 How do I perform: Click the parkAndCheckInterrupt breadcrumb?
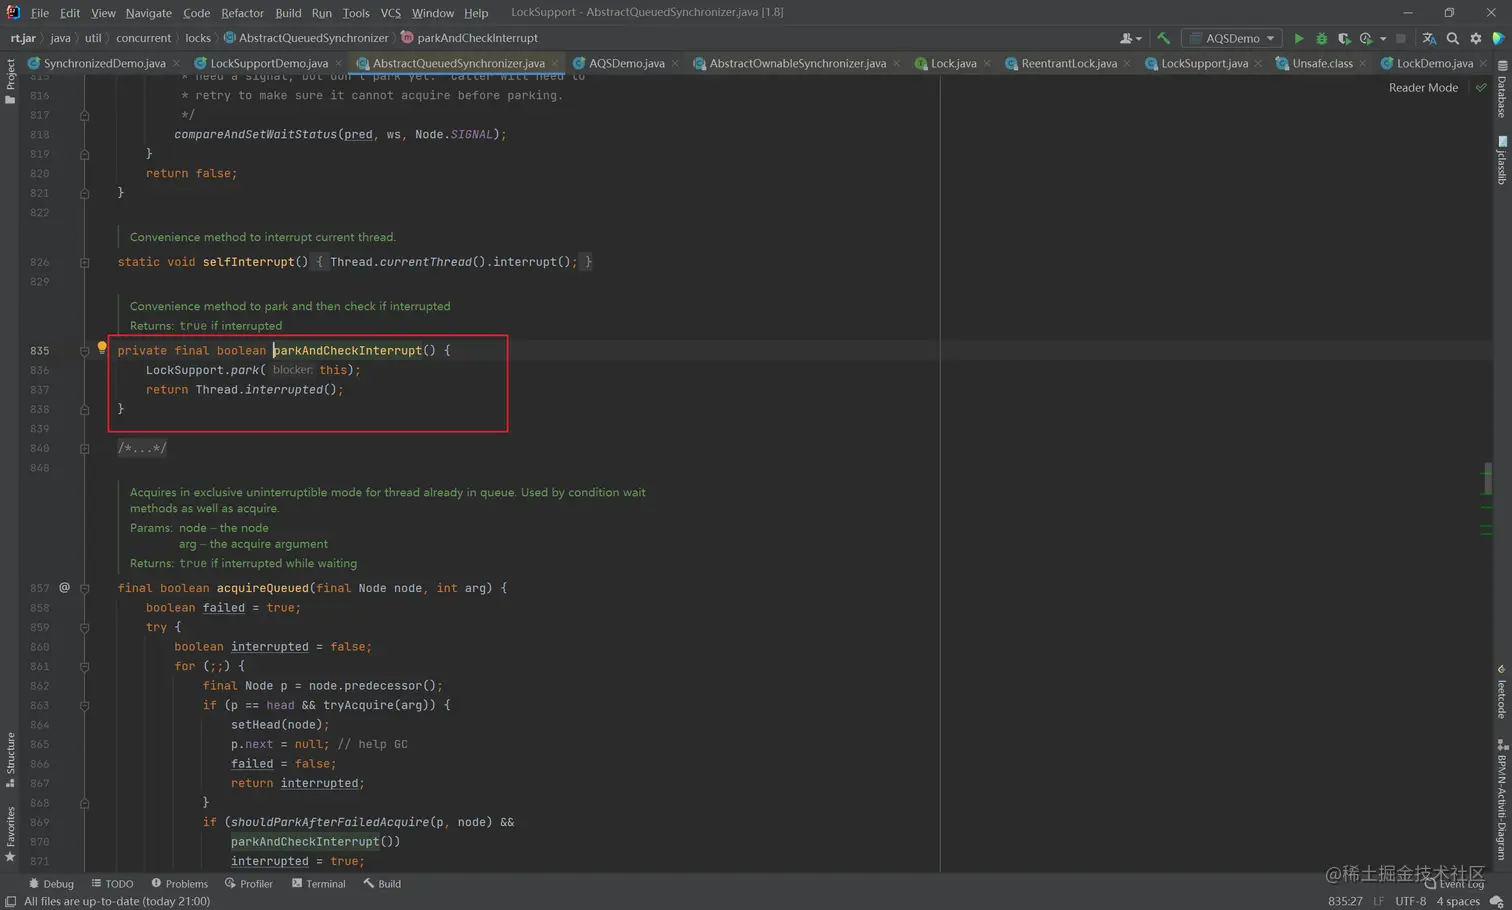click(469, 38)
